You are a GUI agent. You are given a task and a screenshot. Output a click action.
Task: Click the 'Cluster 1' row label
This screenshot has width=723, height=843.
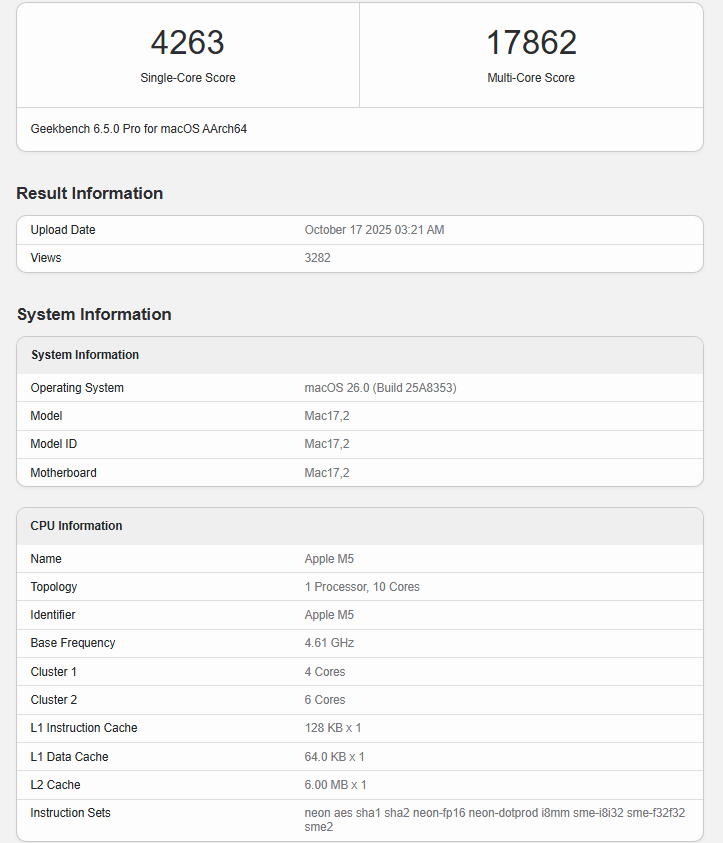(53, 672)
